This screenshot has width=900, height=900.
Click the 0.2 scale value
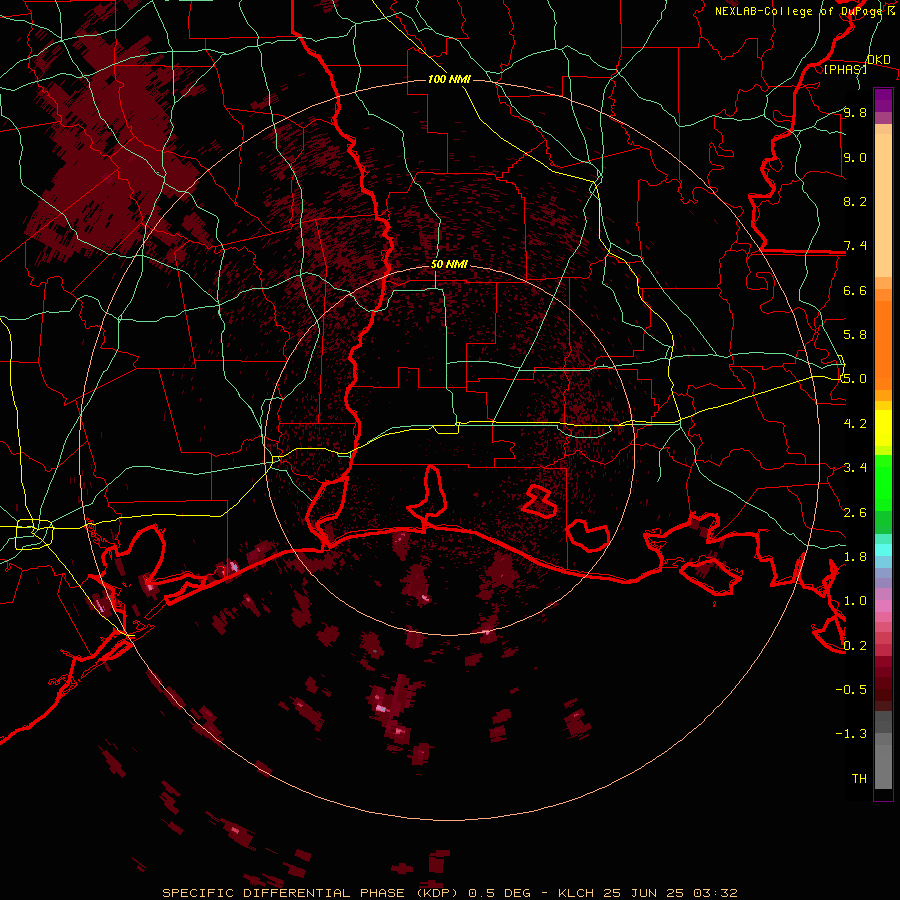coord(855,646)
